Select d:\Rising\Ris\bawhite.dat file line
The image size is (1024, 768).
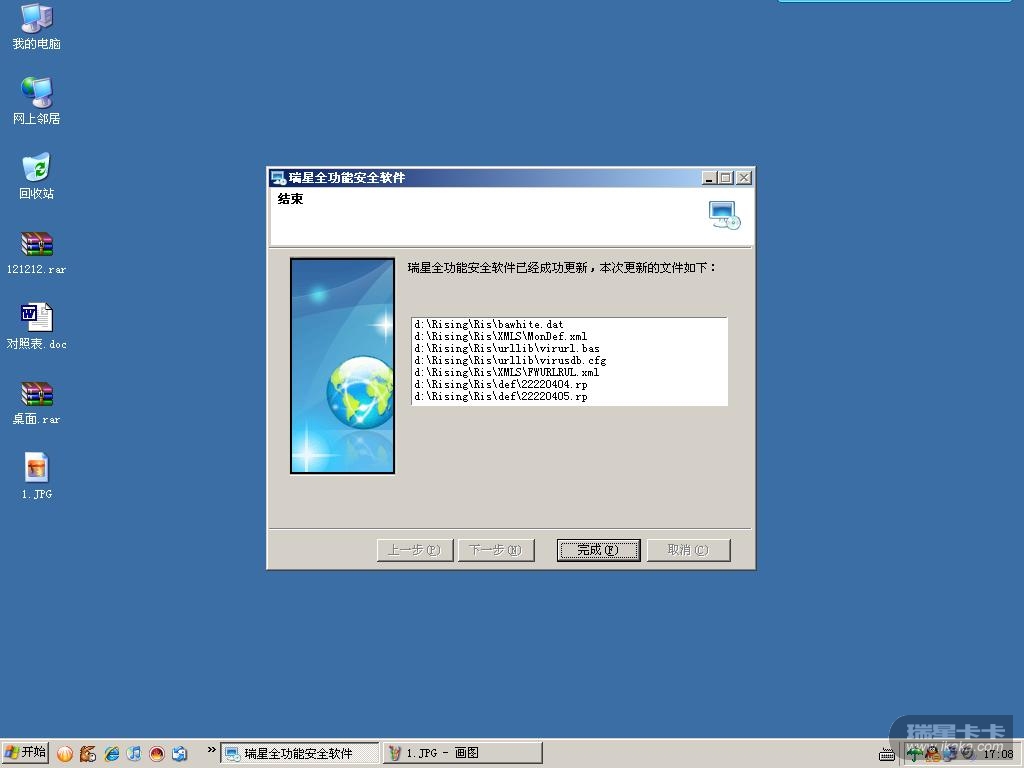coord(488,324)
